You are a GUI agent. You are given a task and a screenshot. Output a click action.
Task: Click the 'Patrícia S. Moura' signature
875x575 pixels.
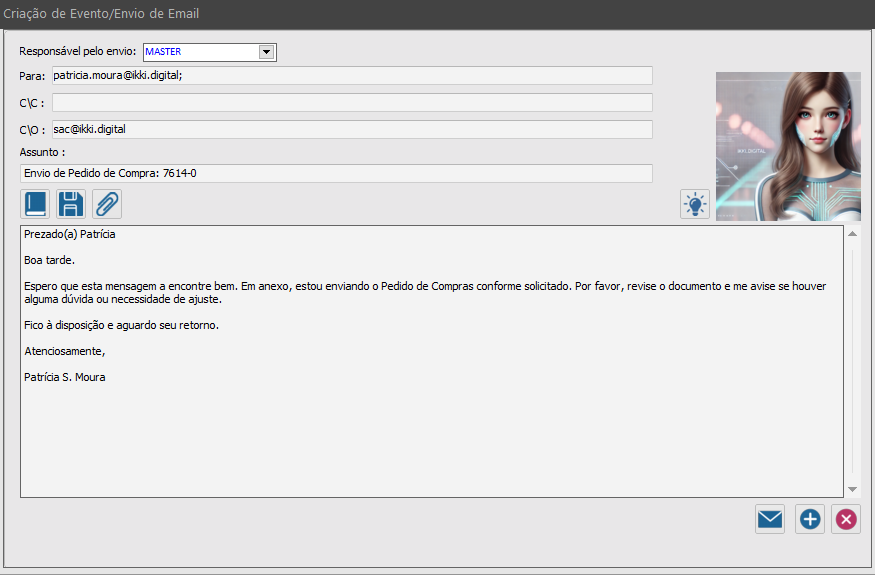click(65, 377)
